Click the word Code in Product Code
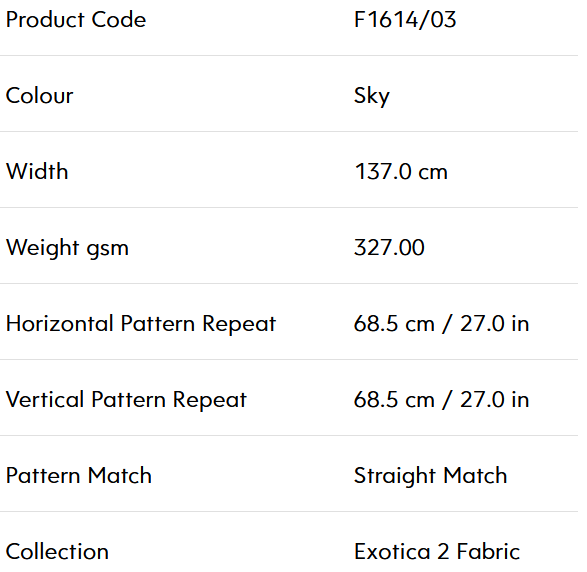 [119, 19]
